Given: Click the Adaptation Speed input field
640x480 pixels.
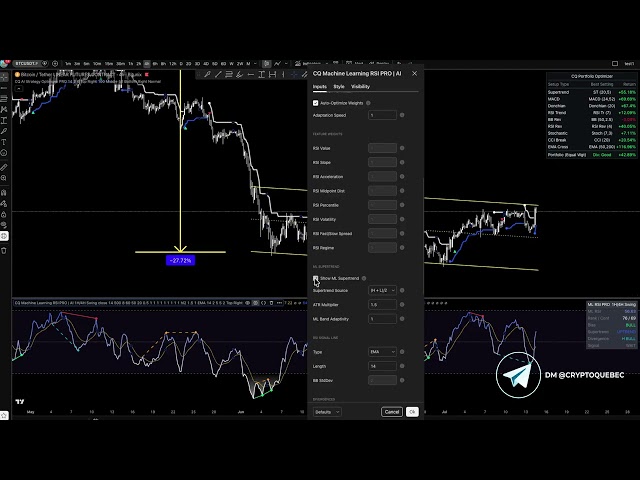Looking at the screenshot, I should (382, 115).
